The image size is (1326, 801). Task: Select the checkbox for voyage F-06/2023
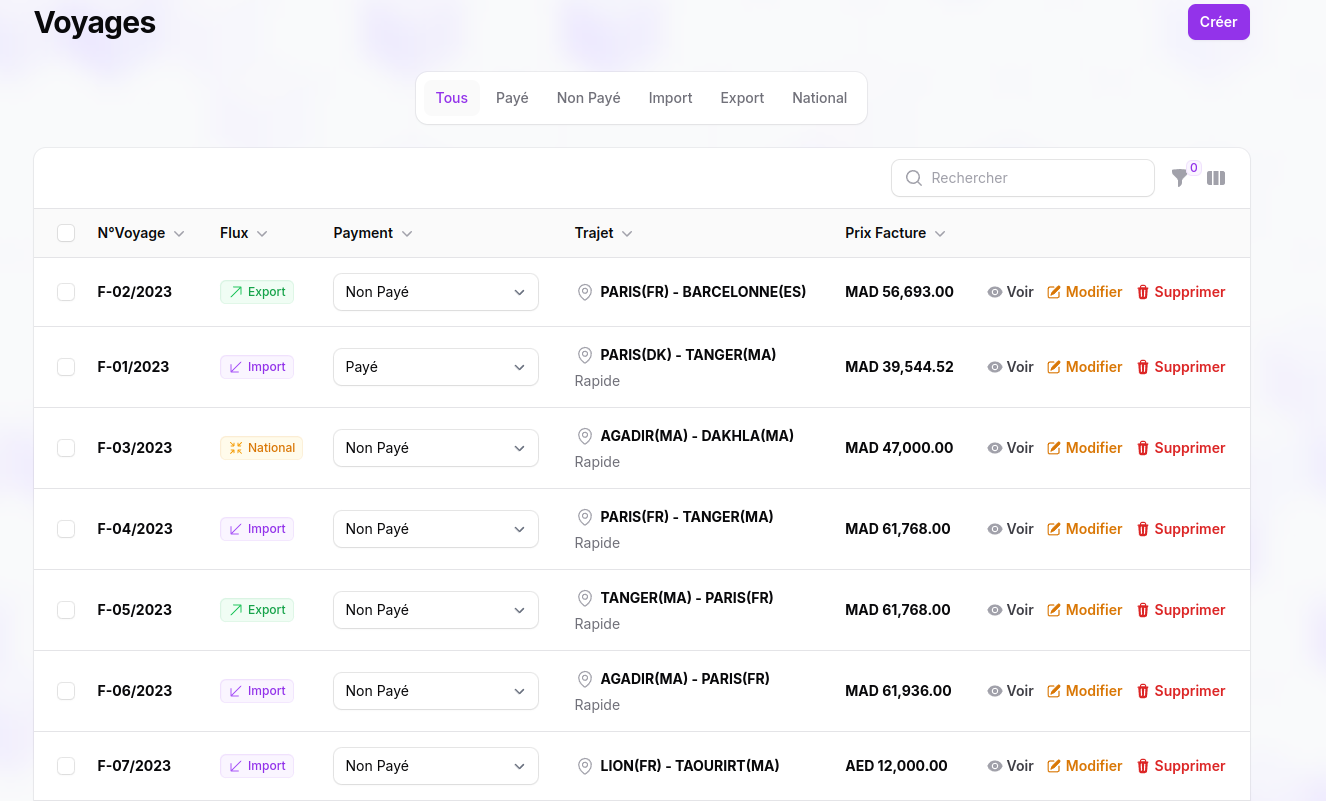coord(66,691)
